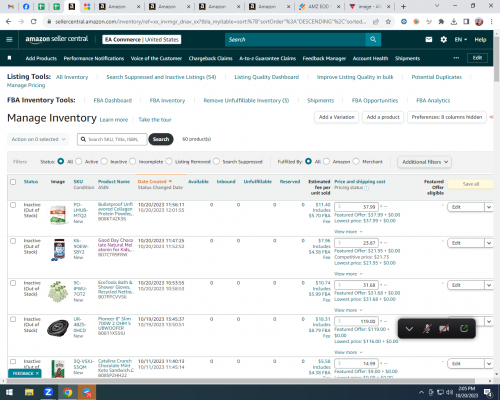Open the Additional filters dropdown
The image size is (500, 400).
point(425,162)
